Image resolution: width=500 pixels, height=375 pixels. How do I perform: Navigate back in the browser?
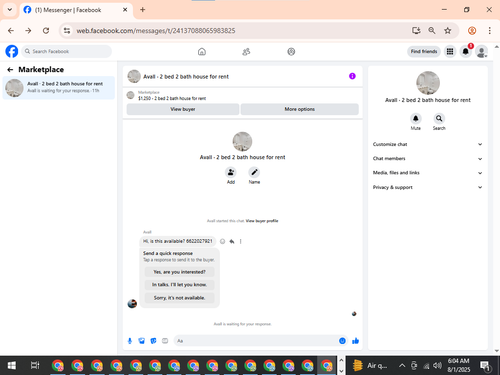point(11,31)
